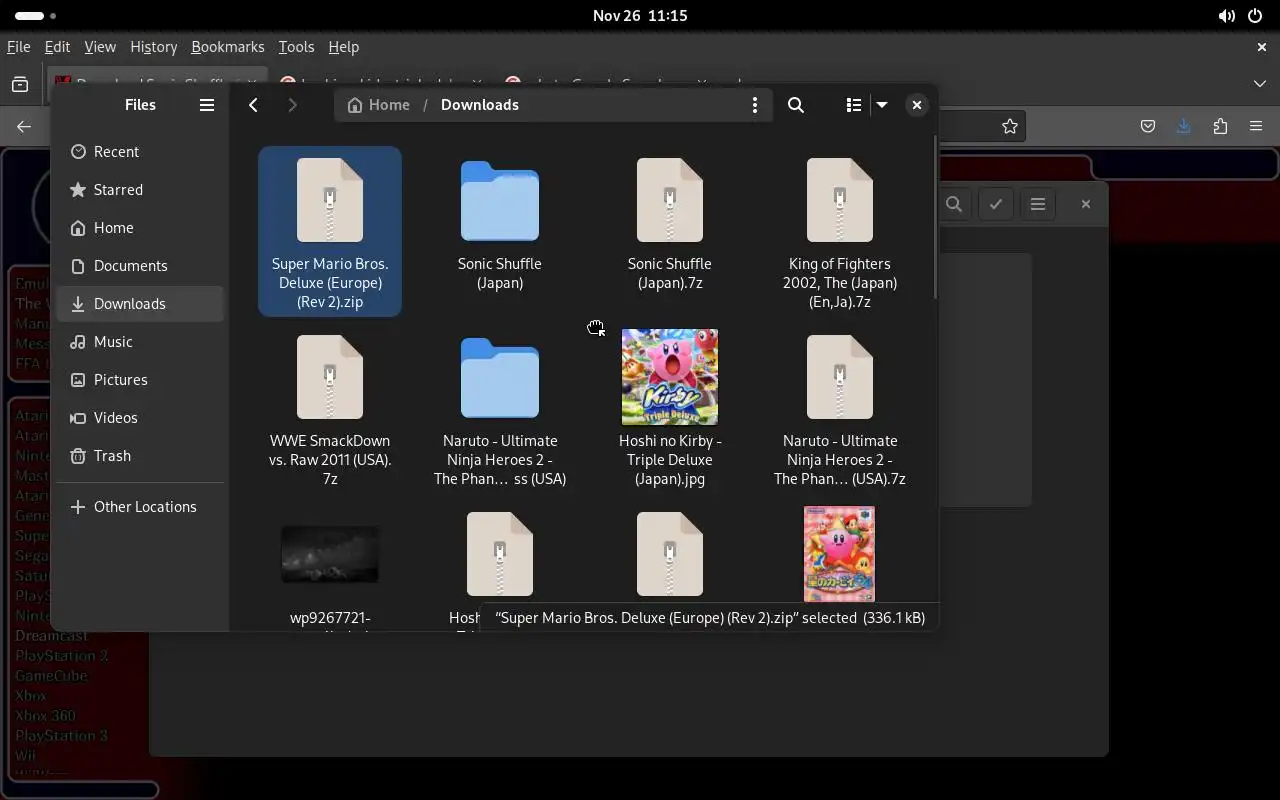Select Downloads in the sidebar
This screenshot has height=800, width=1280.
point(140,304)
